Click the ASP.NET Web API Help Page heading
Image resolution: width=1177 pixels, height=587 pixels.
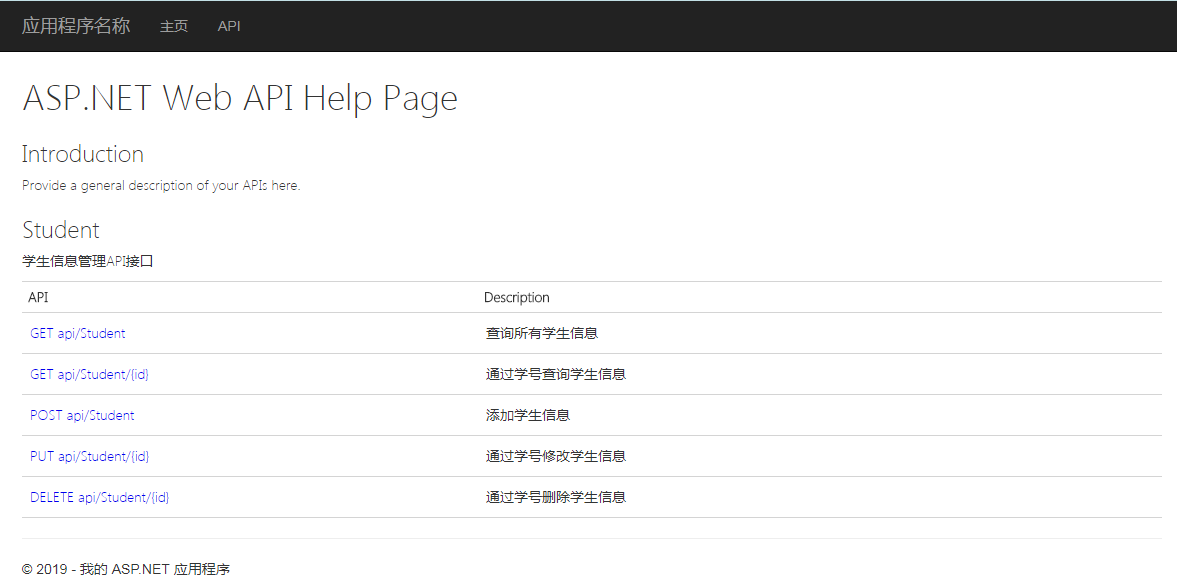pyautogui.click(x=240, y=97)
